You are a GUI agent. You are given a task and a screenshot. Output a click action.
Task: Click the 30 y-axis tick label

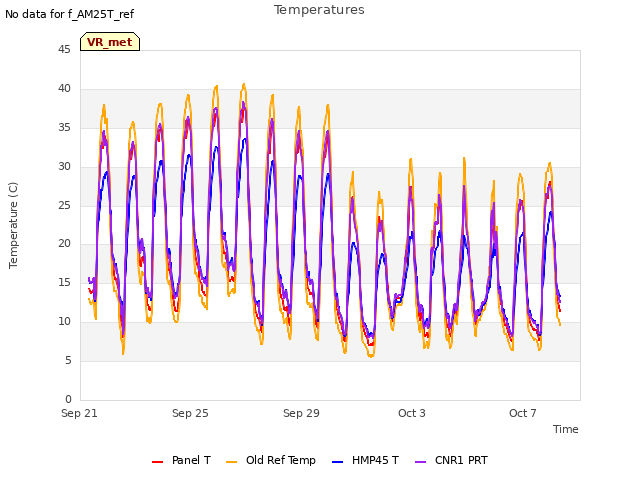click(x=64, y=166)
